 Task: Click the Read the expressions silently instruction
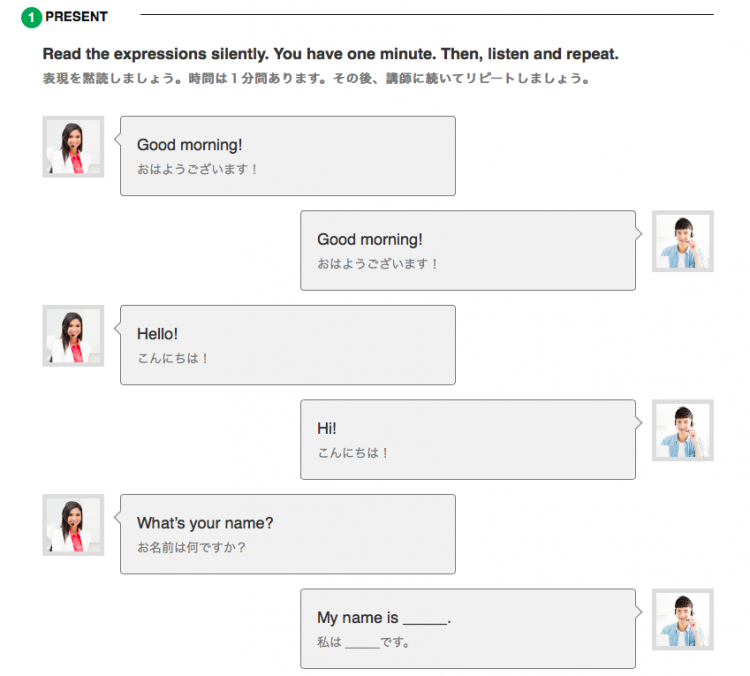[x=331, y=54]
